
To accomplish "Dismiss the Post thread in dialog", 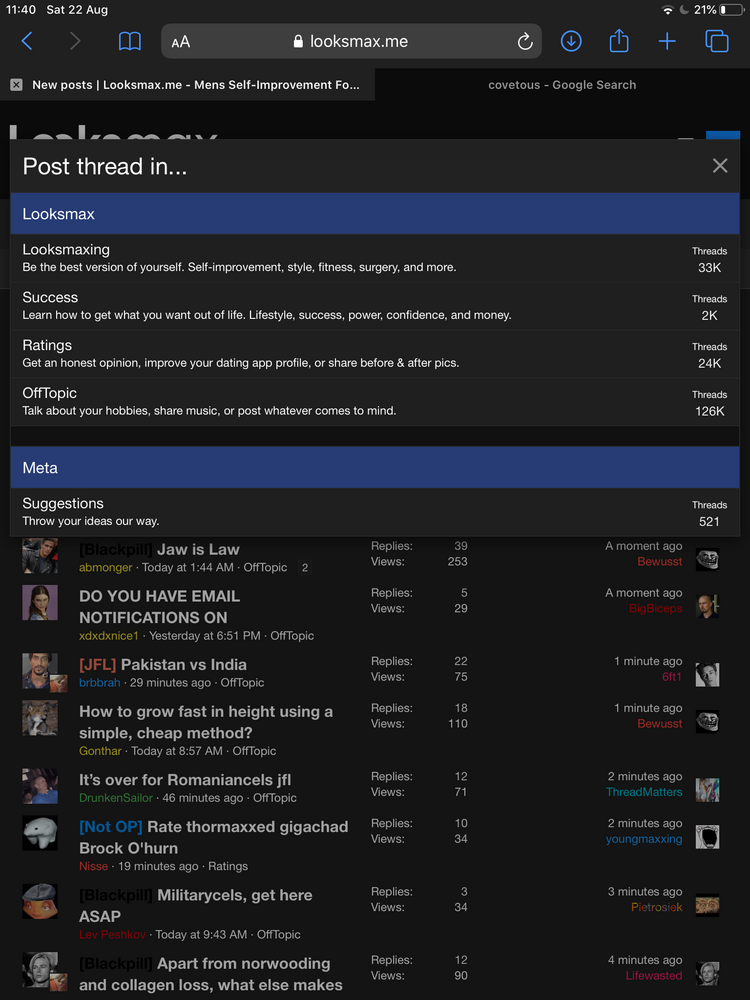I will click(720, 166).
